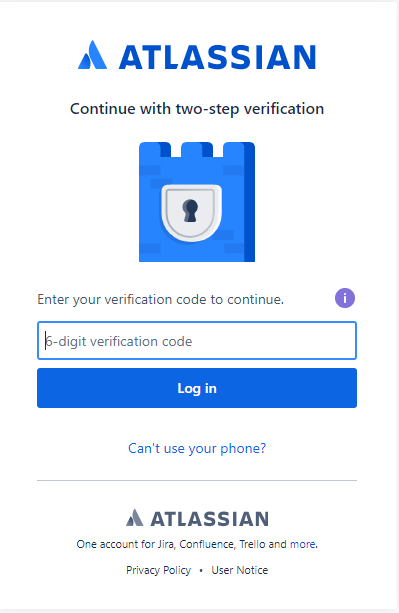Image resolution: width=399 pixels, height=613 pixels.
Task: Open the "Can't use your phone?" link
Action: 197,448
